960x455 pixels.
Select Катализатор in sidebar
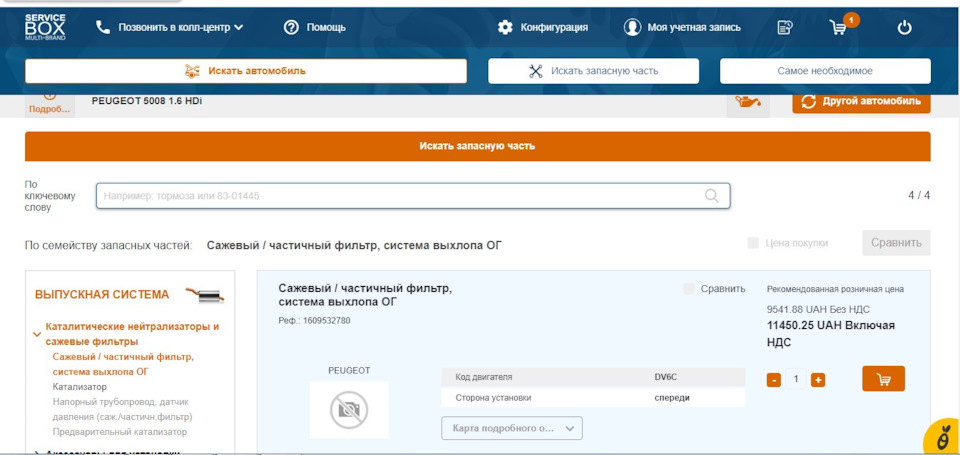pos(80,387)
